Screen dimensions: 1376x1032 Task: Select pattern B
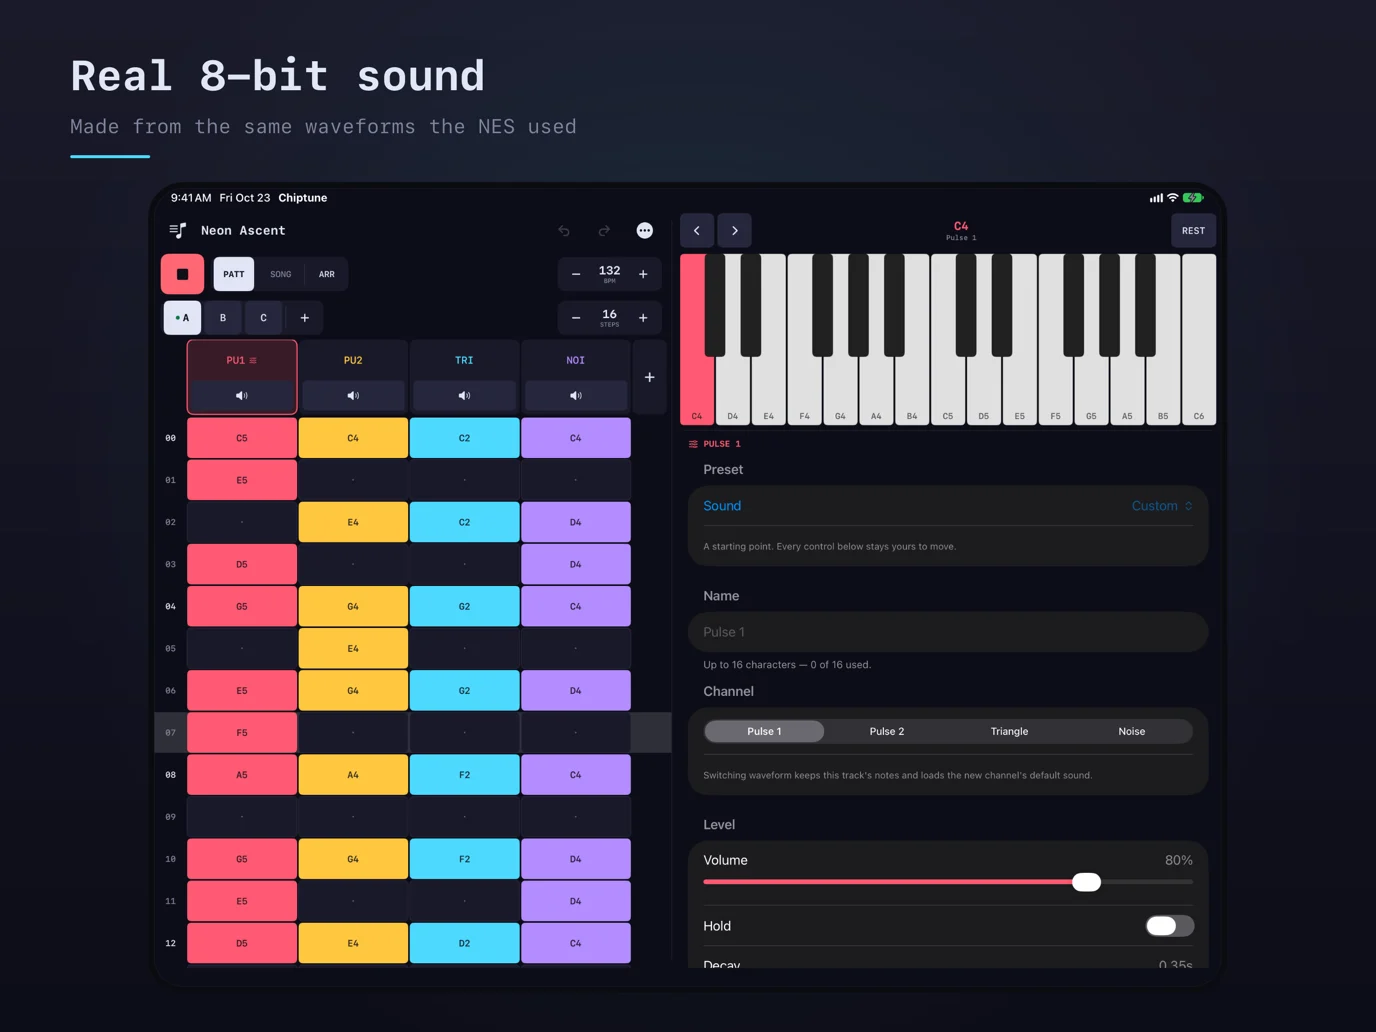pos(223,318)
